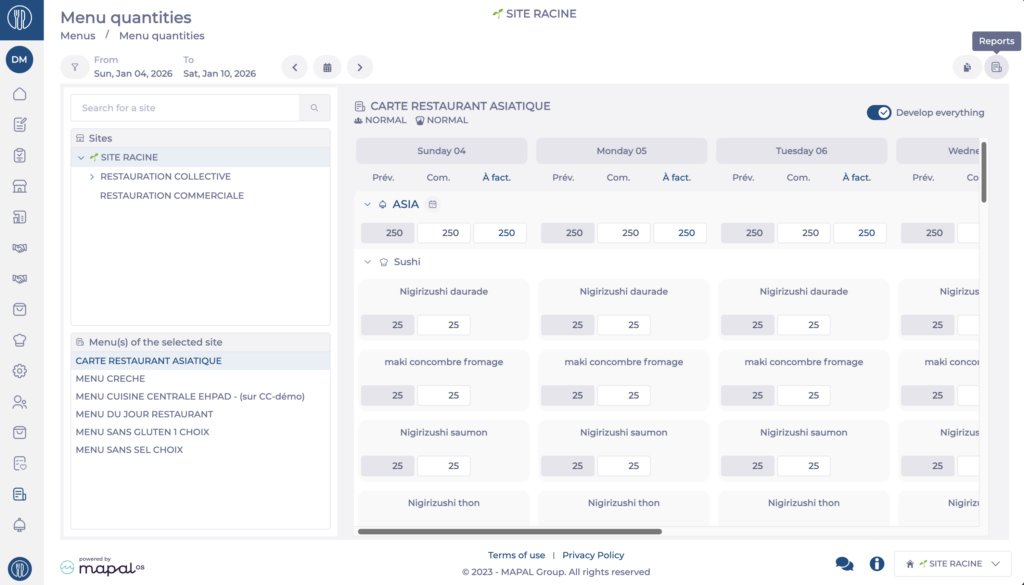The height and width of the screenshot is (585, 1024).
Task: Click the edit note sidebar icon
Action: pos(20,125)
